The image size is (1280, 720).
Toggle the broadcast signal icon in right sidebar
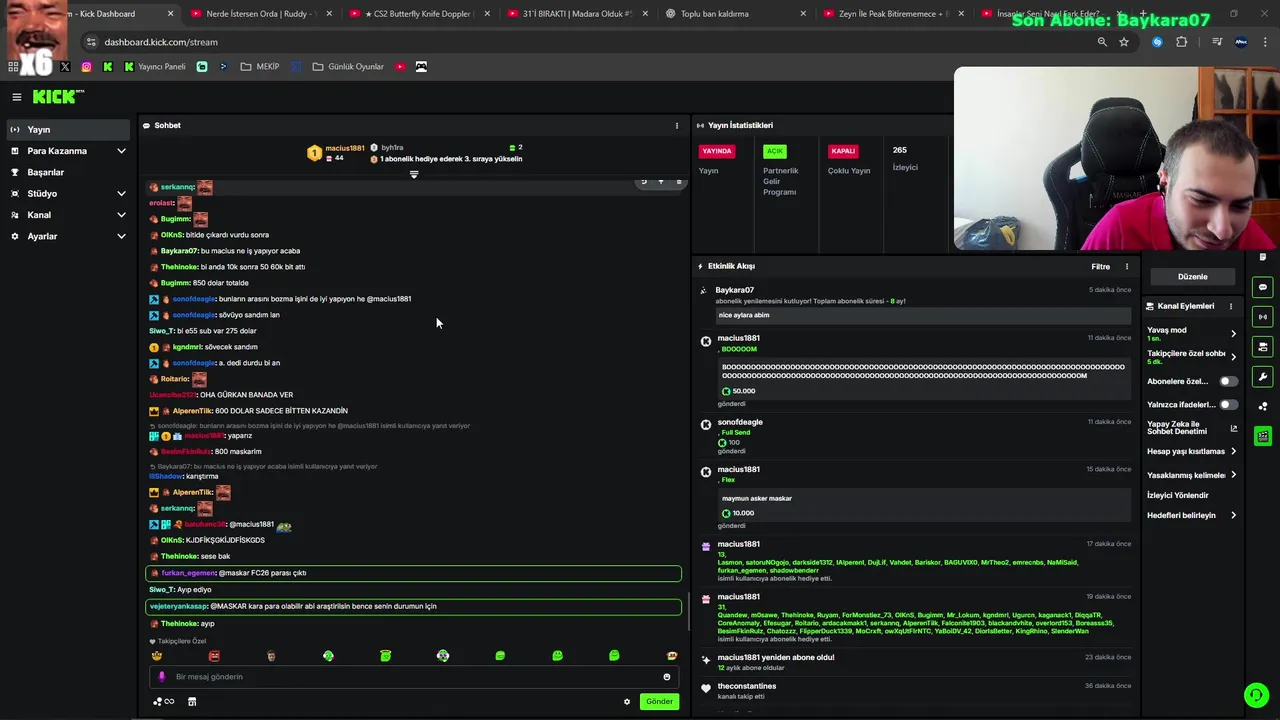click(x=1263, y=317)
